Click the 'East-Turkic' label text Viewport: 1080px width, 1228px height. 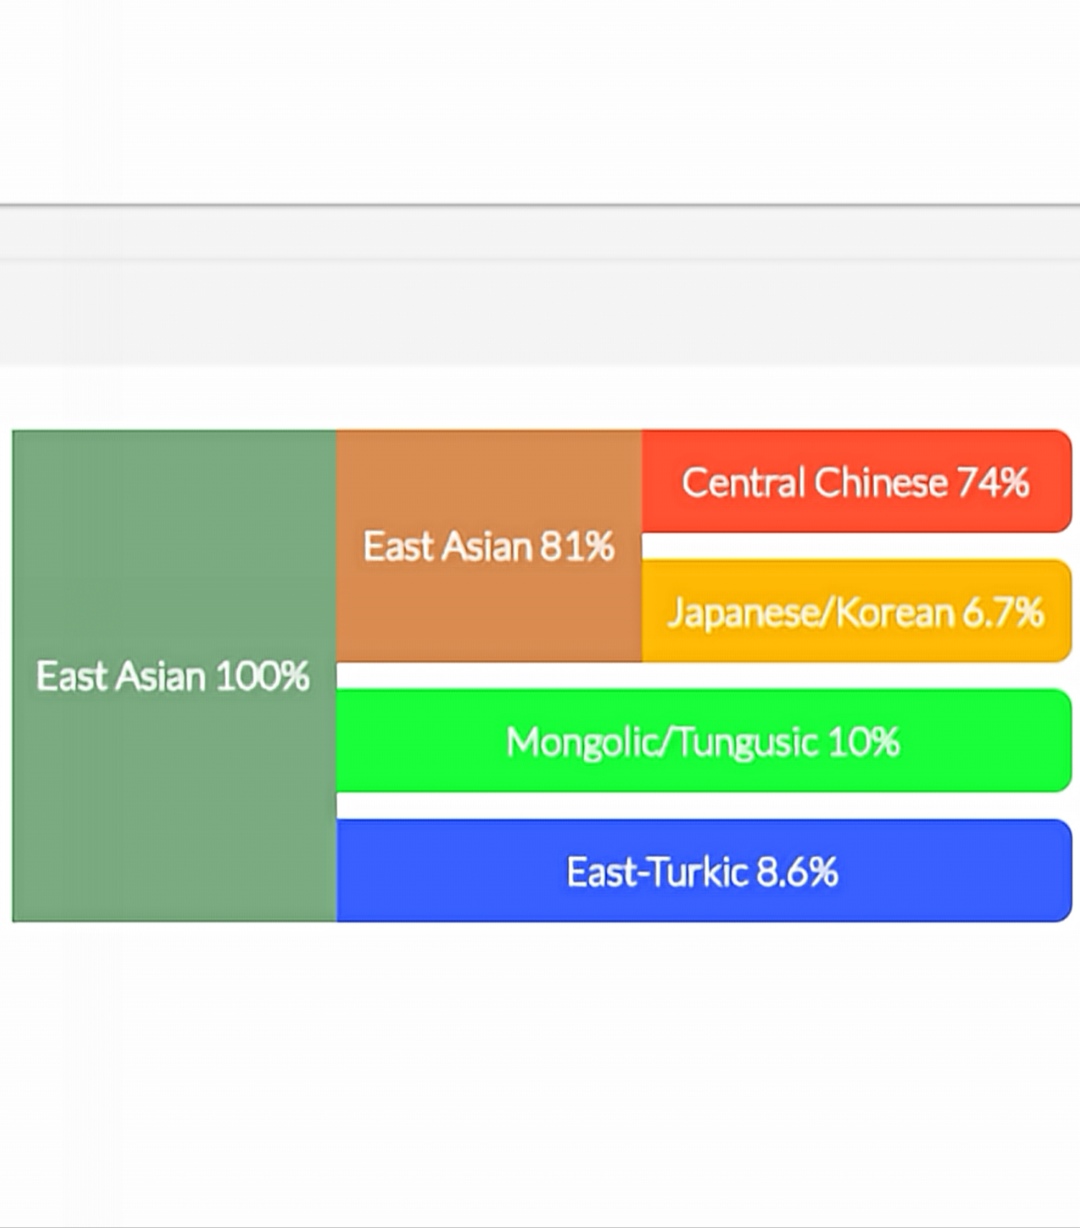(x=657, y=871)
